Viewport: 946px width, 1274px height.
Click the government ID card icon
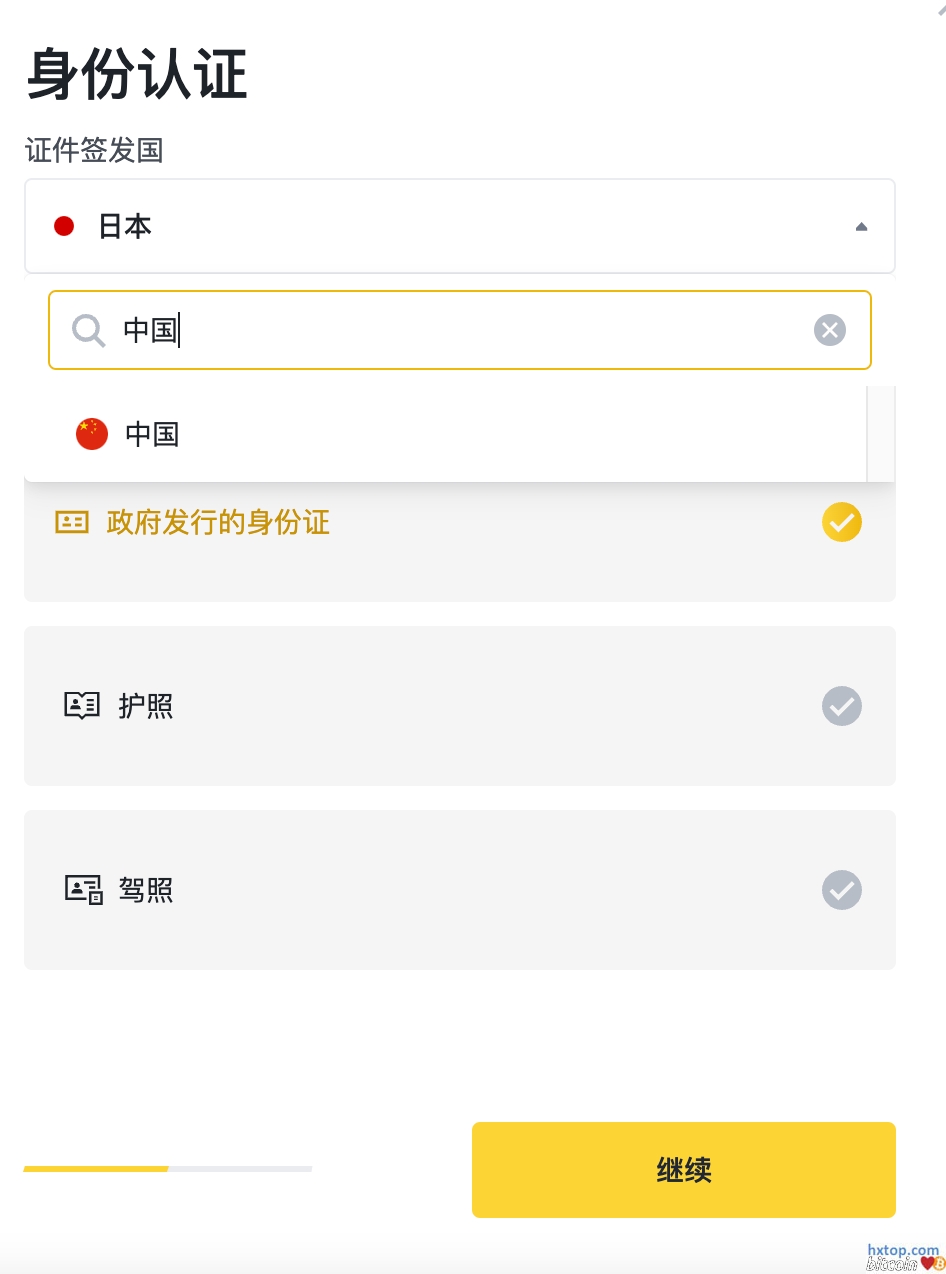(72, 522)
